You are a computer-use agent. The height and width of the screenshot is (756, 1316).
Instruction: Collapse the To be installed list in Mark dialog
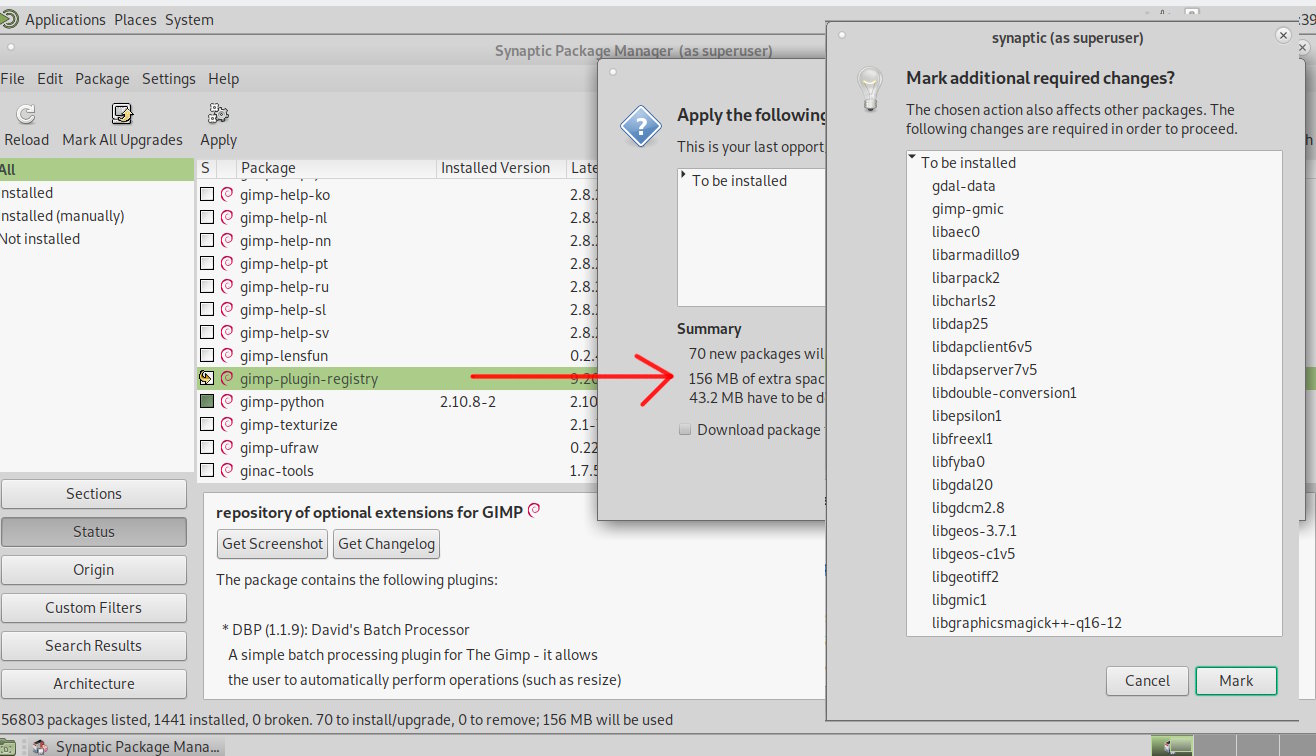912,160
